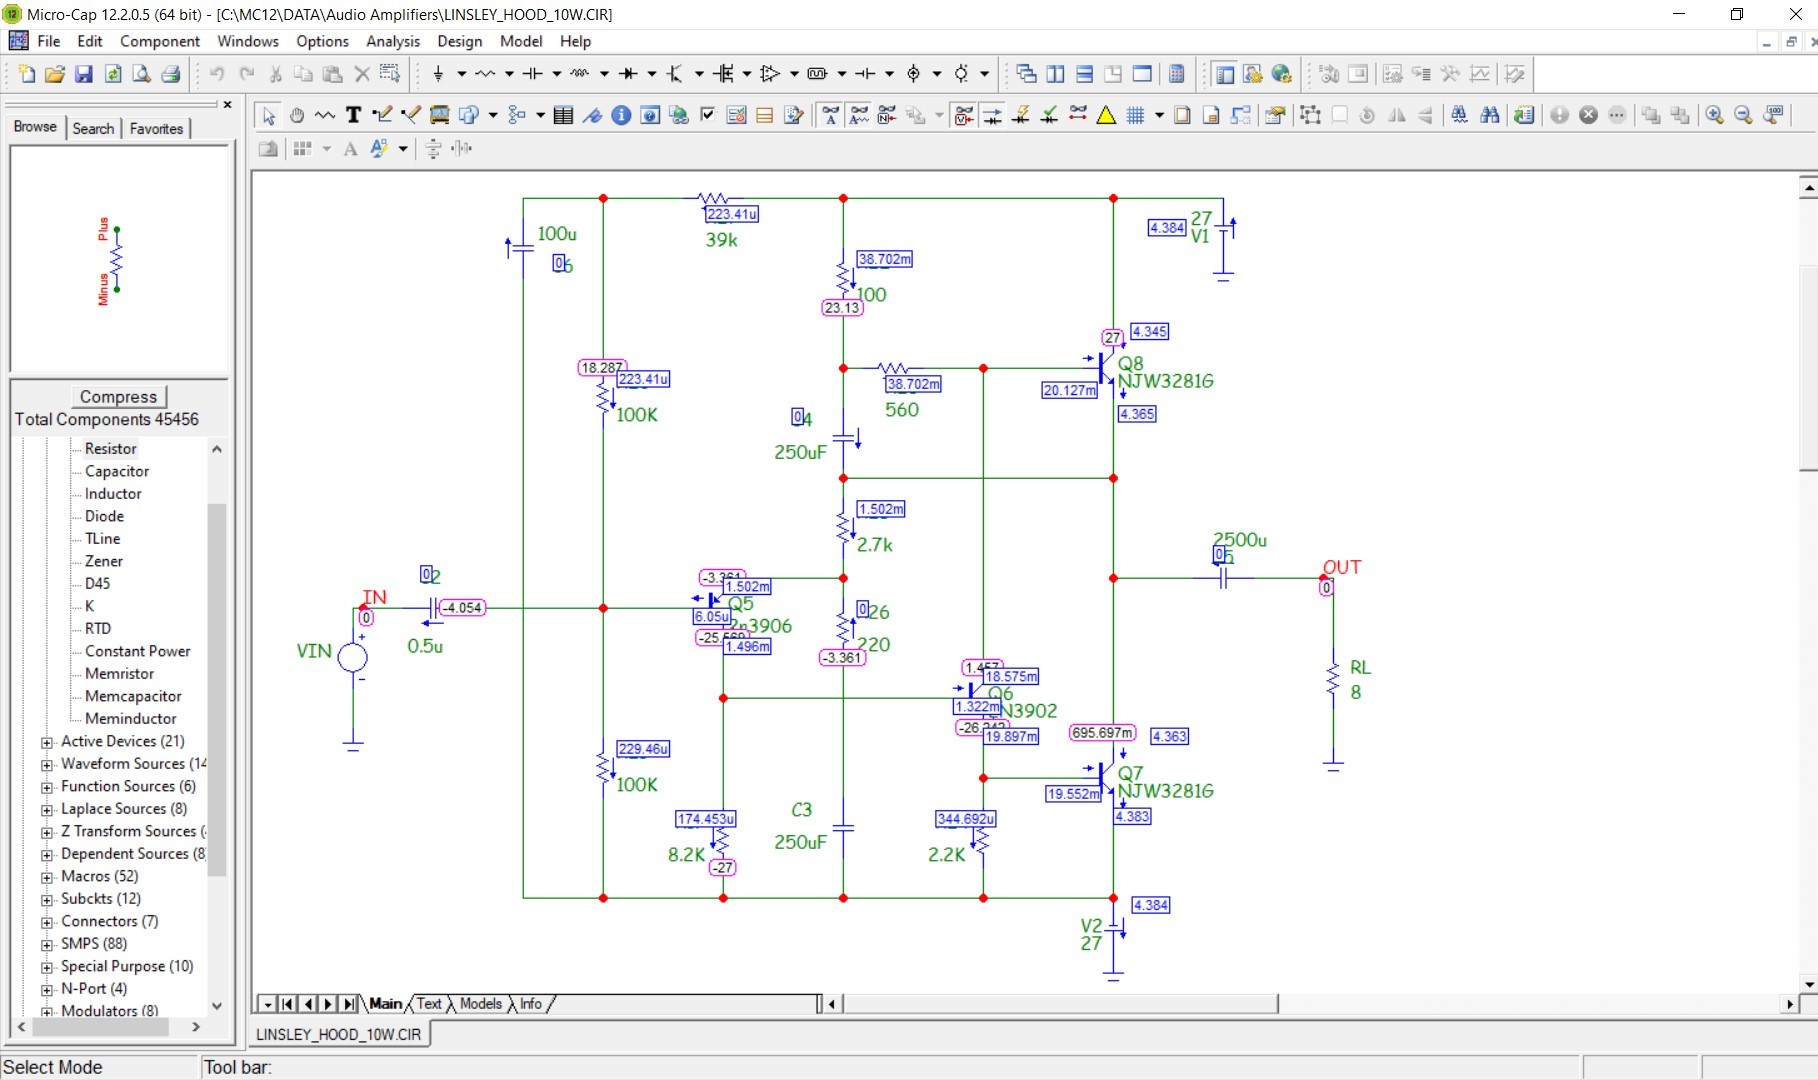Click the Compress button
The width and height of the screenshot is (1818, 1080).
click(118, 397)
